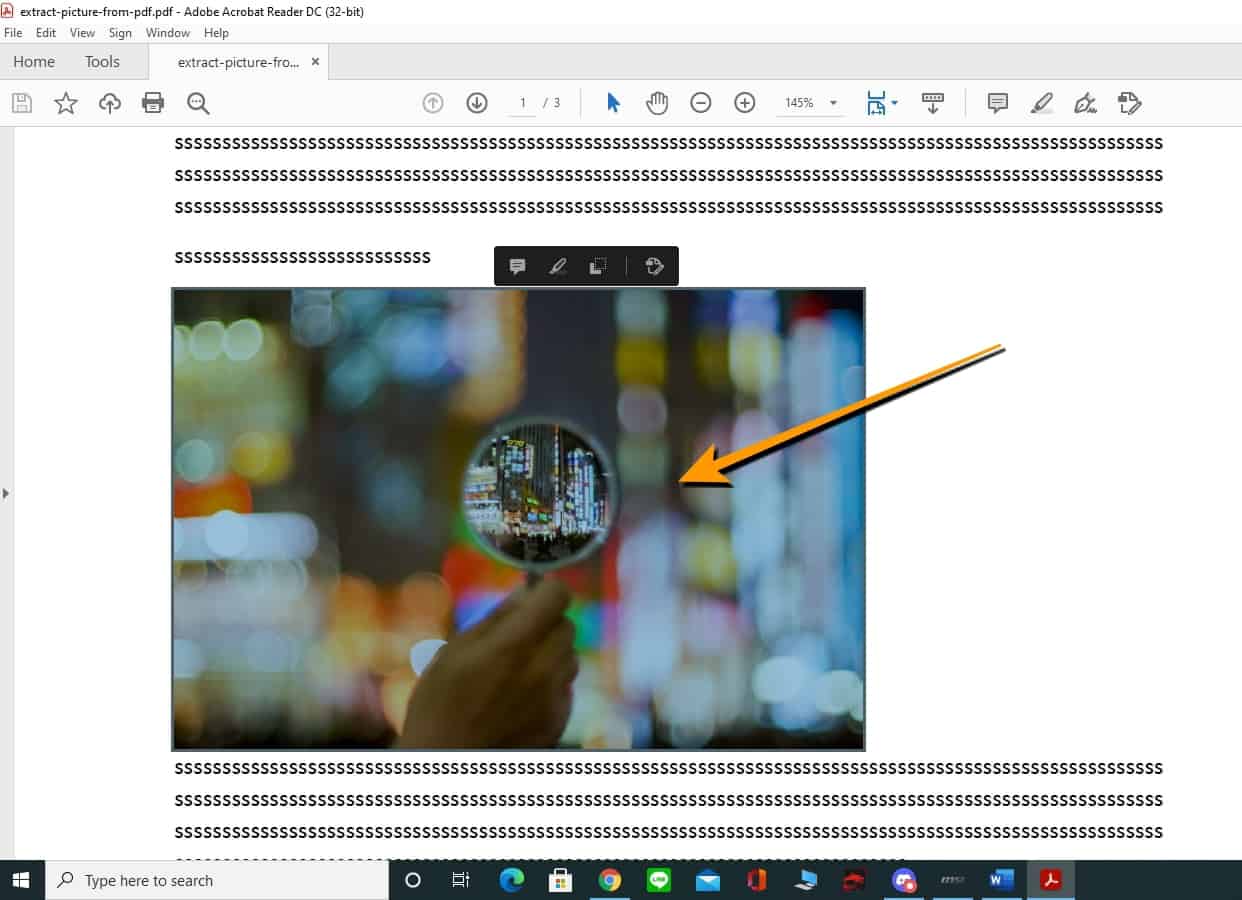Activate the arrow Selection tool
Viewport: 1242px width, 900px height.
613,103
